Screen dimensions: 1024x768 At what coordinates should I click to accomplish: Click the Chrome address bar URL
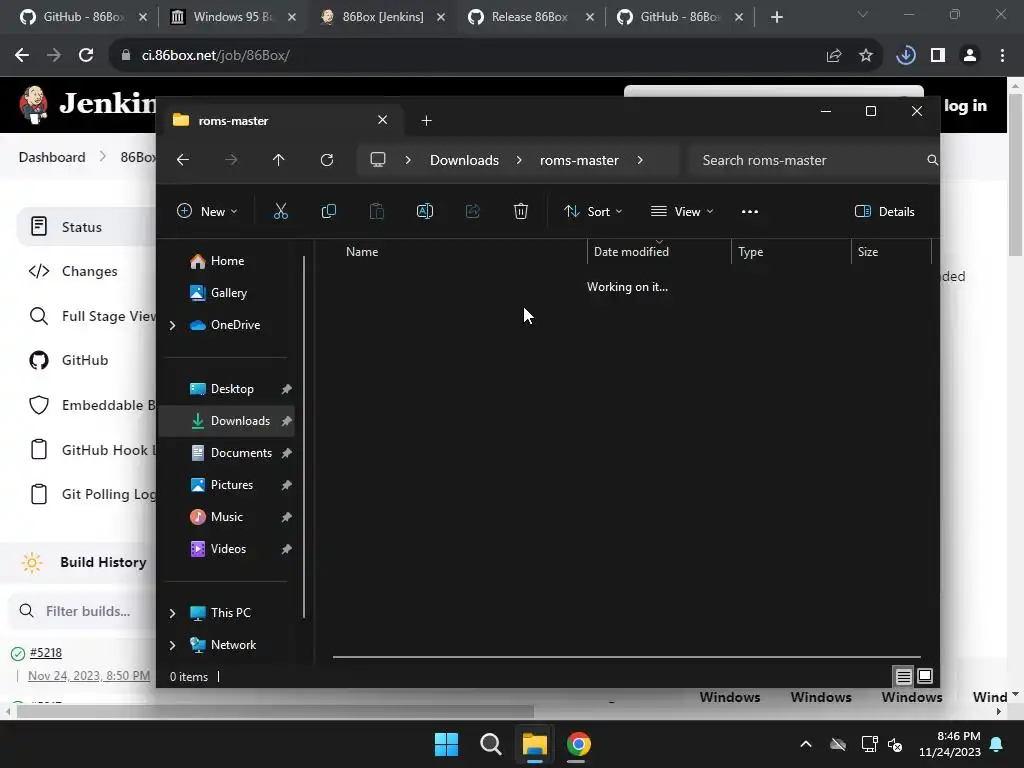click(x=216, y=56)
